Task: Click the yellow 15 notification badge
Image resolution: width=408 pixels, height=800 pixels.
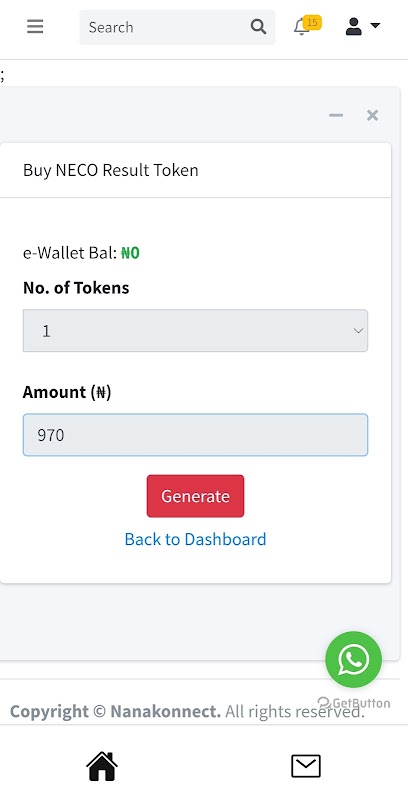Action: 312,22
